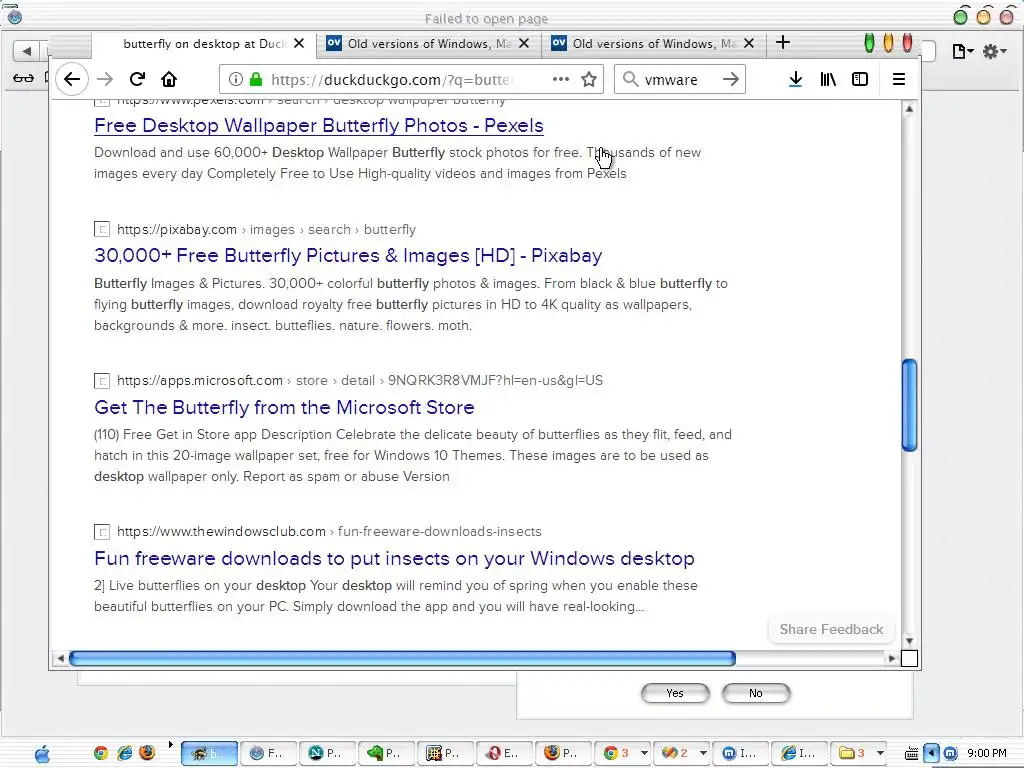Go back with the Firefox back arrow
The height and width of the screenshot is (768, 1024).
(x=72, y=80)
